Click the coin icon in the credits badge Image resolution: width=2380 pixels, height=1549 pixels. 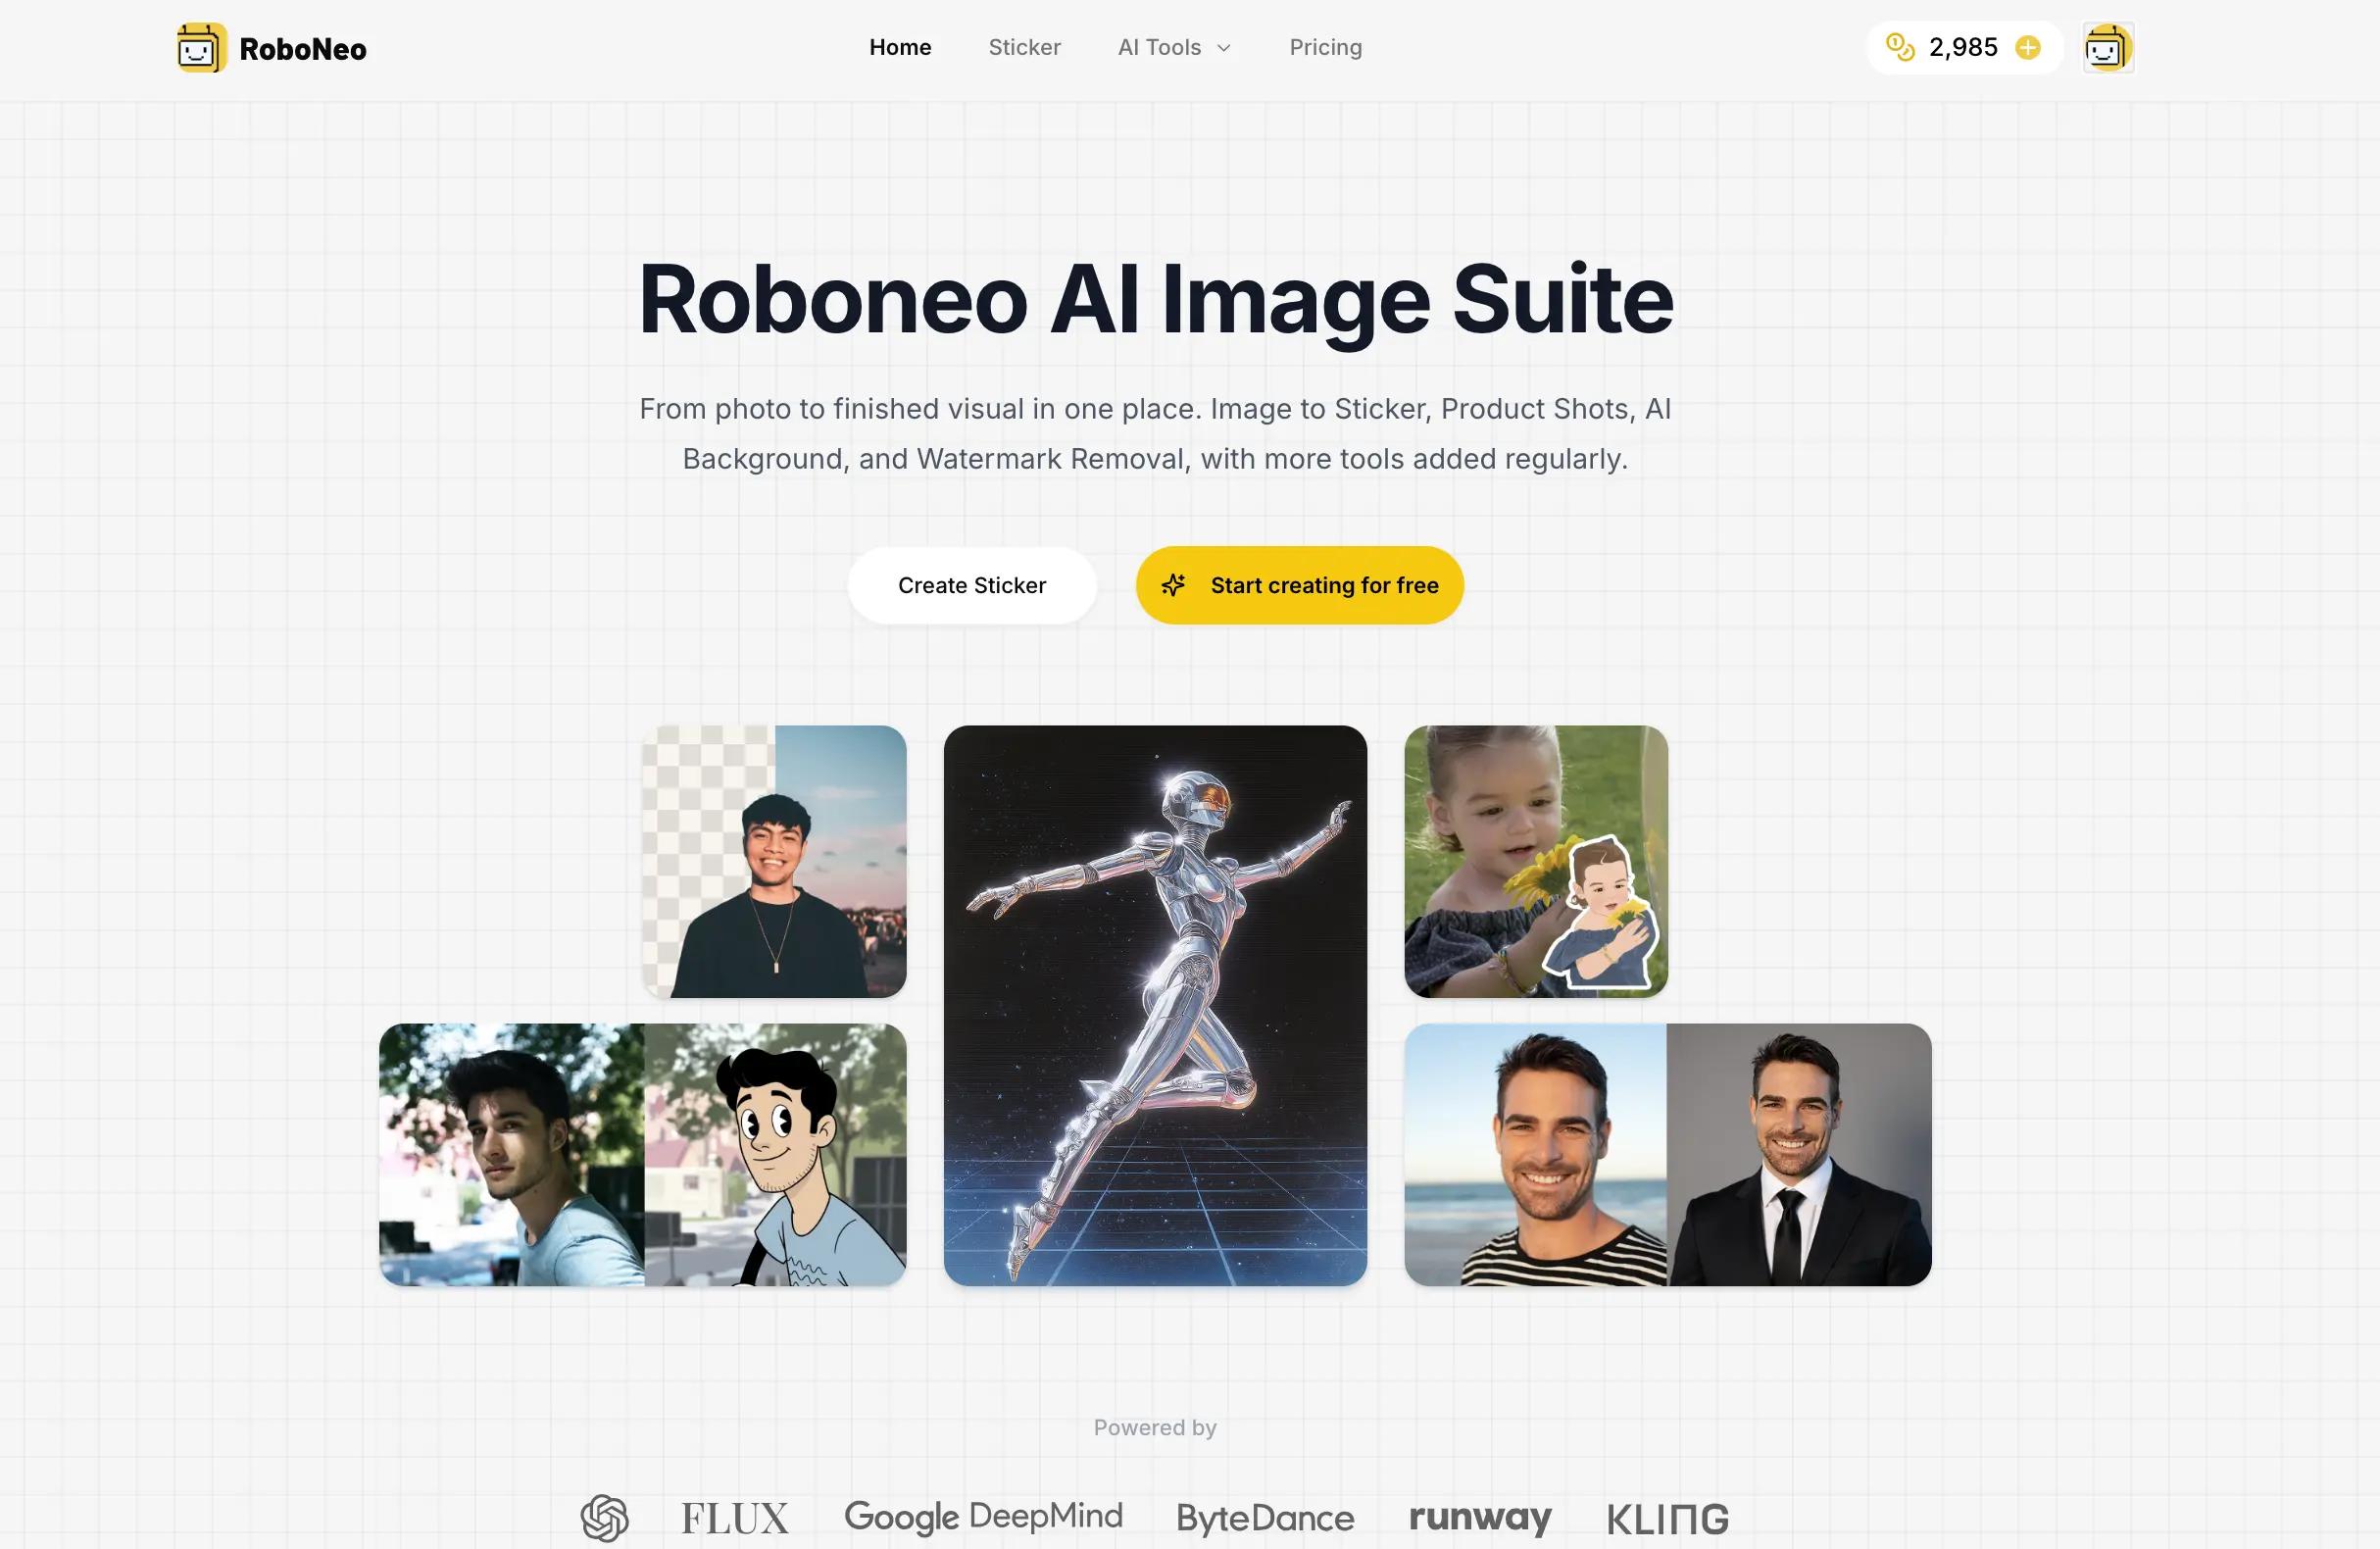(1903, 47)
